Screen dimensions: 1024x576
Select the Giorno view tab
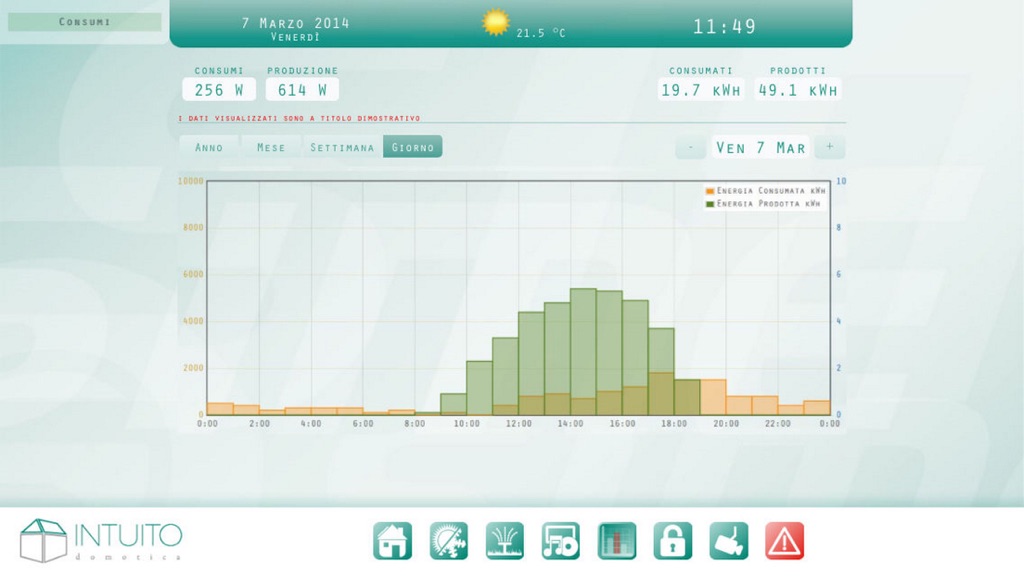tap(413, 147)
